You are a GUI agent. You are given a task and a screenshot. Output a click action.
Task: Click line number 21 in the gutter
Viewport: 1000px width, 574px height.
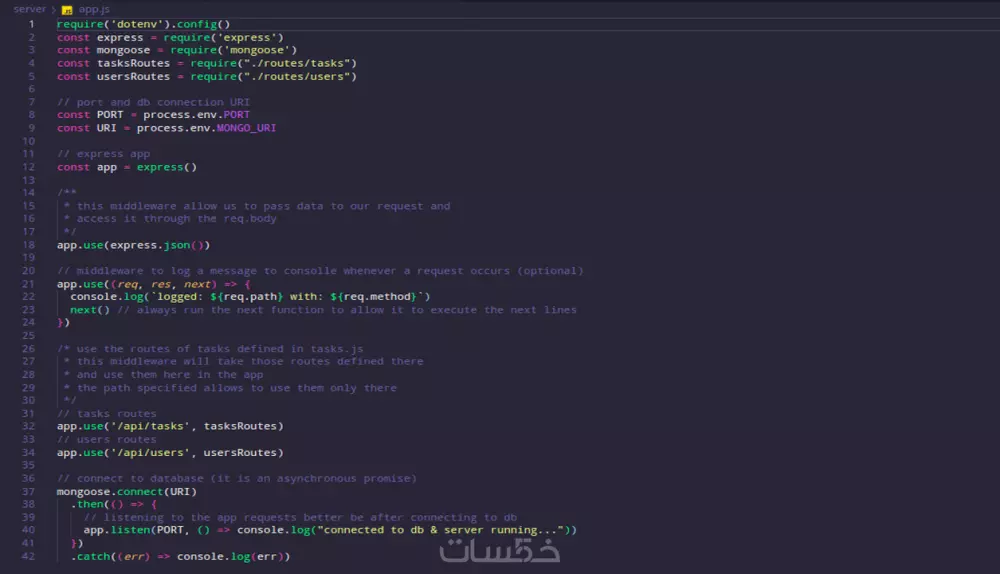pyautogui.click(x=29, y=284)
